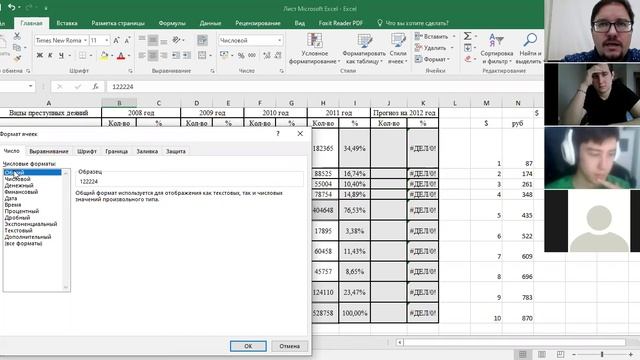Apply percent style format

tap(241, 56)
